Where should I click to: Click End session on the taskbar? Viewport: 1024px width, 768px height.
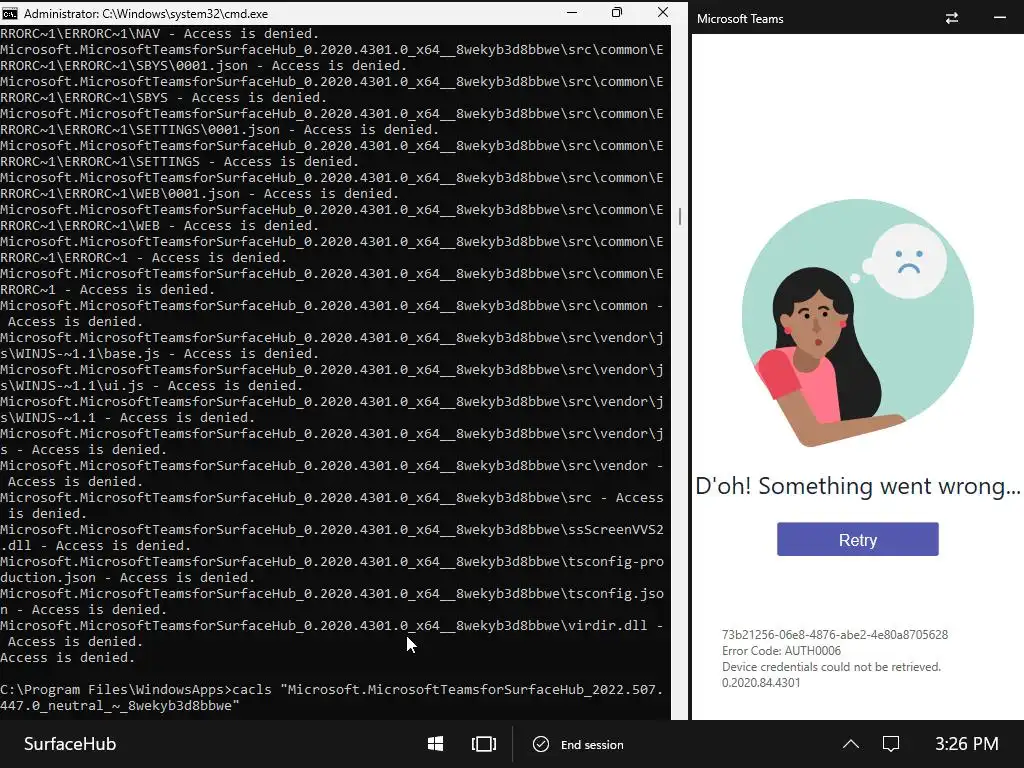coord(579,744)
